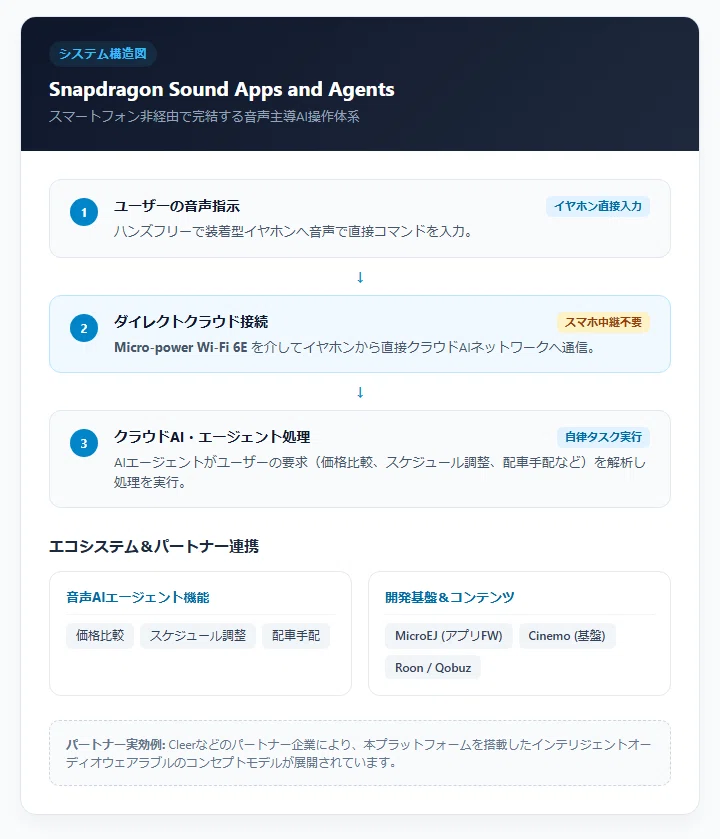Click the Cinemo (基盤) chip
Screen dimensions: 720x839
coord(567,636)
